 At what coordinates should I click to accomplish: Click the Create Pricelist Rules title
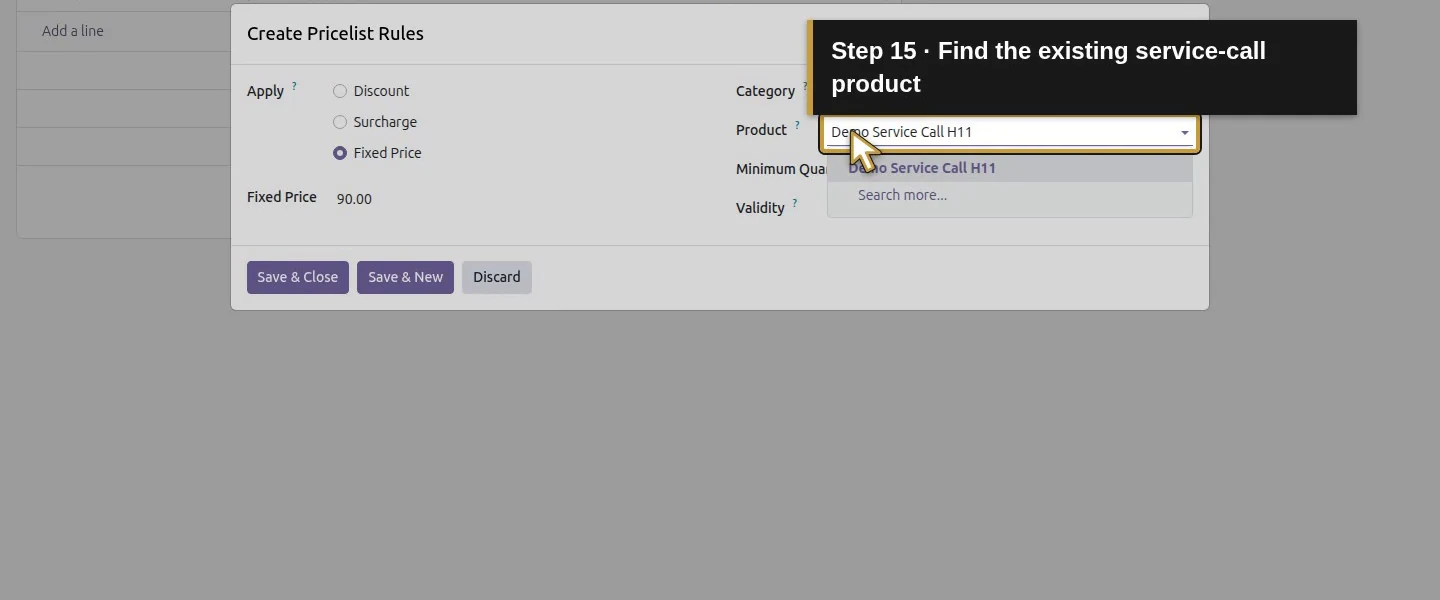(335, 33)
